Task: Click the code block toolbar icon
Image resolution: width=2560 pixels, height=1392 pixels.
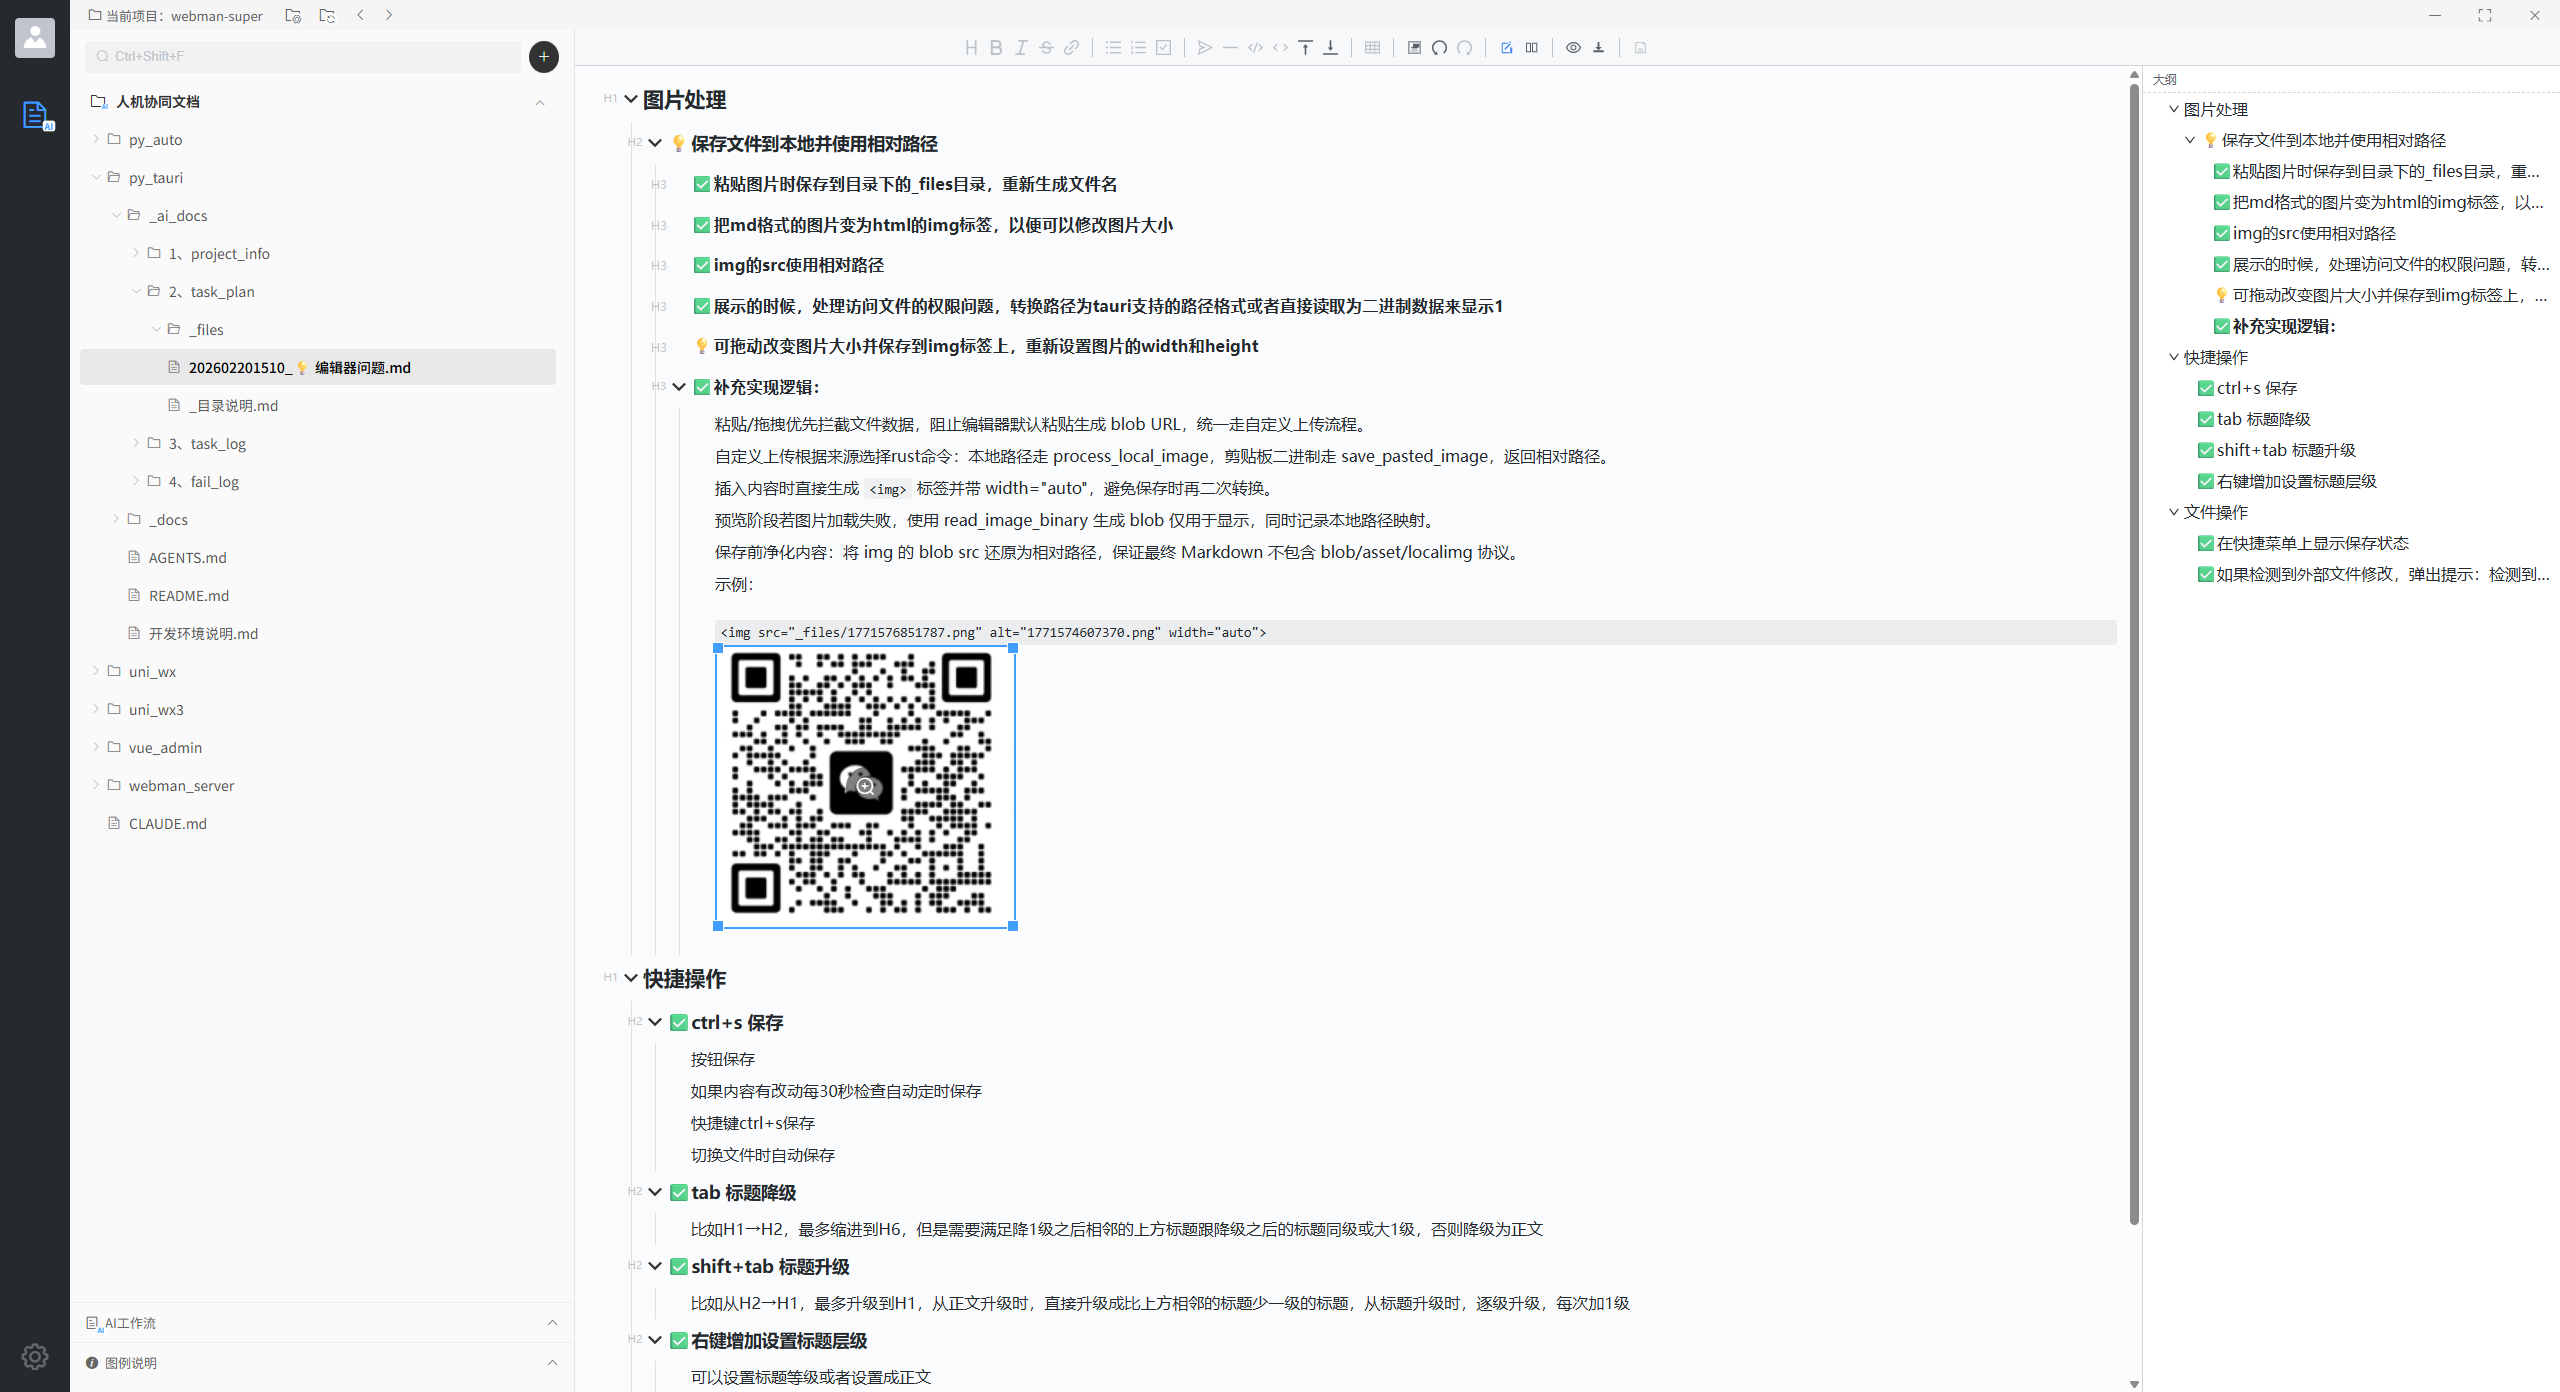Action: tap(1255, 47)
